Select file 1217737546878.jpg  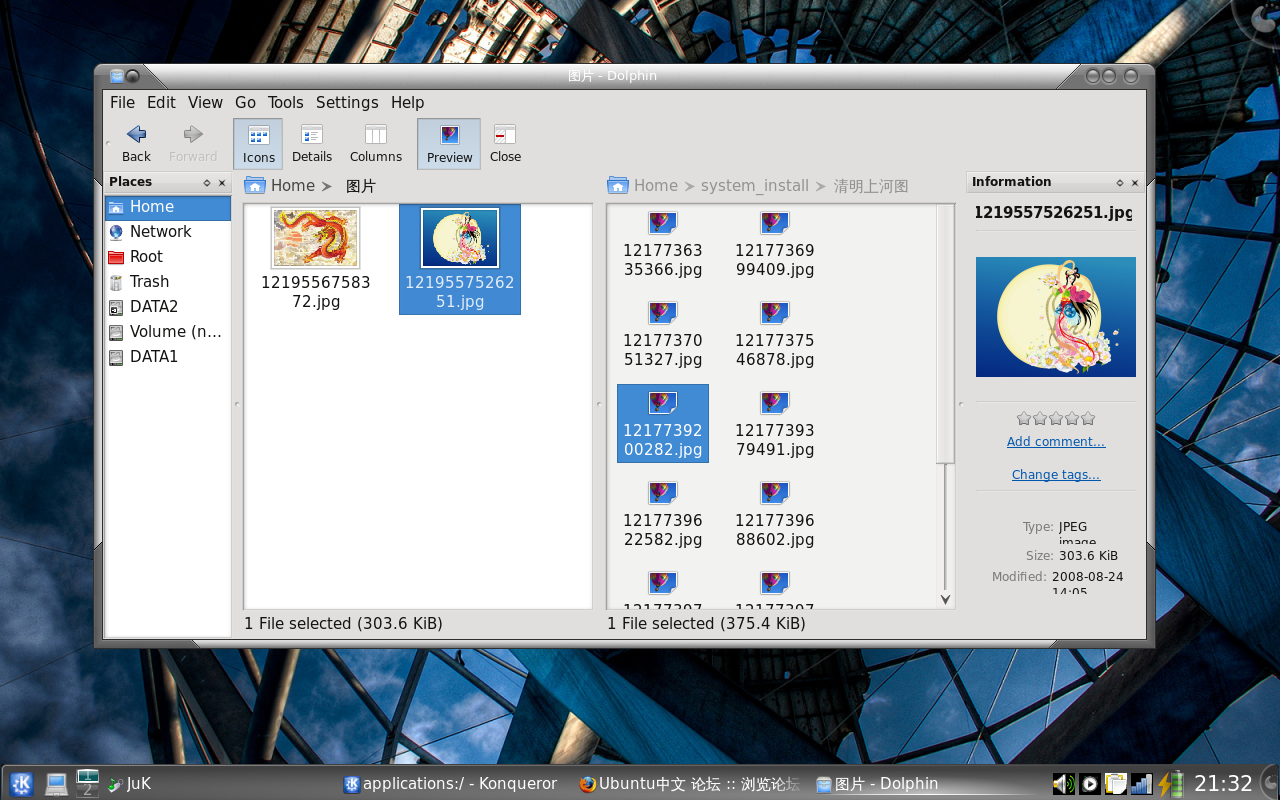(x=775, y=335)
